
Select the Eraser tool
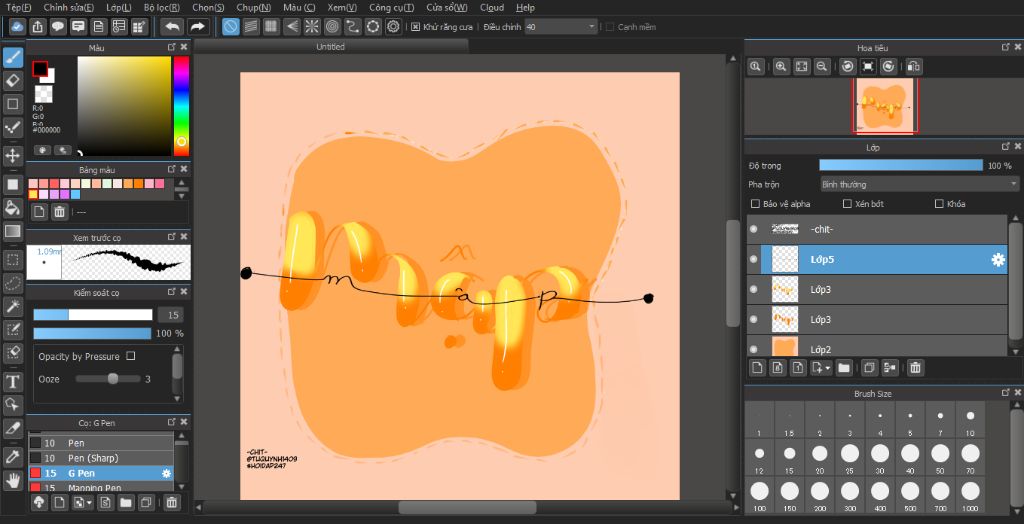12,81
